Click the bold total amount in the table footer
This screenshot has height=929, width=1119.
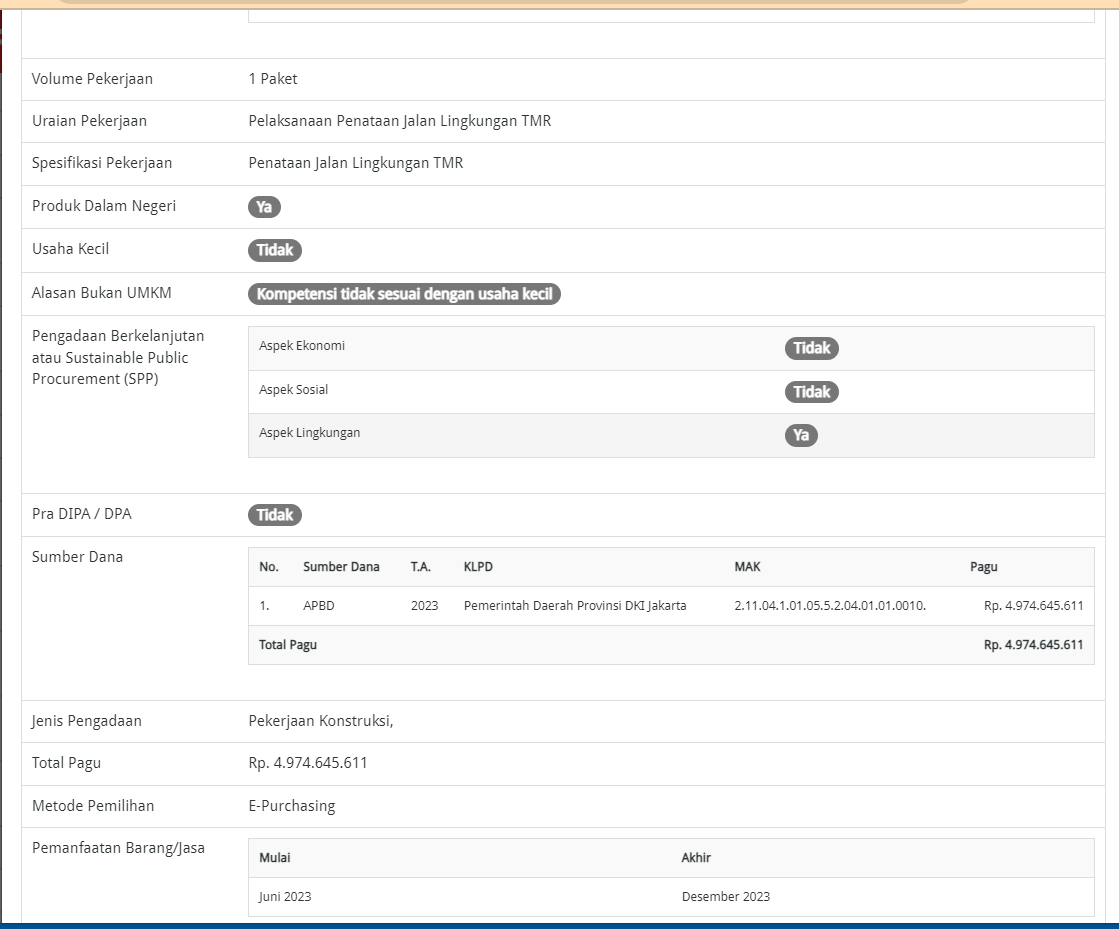click(1033, 644)
